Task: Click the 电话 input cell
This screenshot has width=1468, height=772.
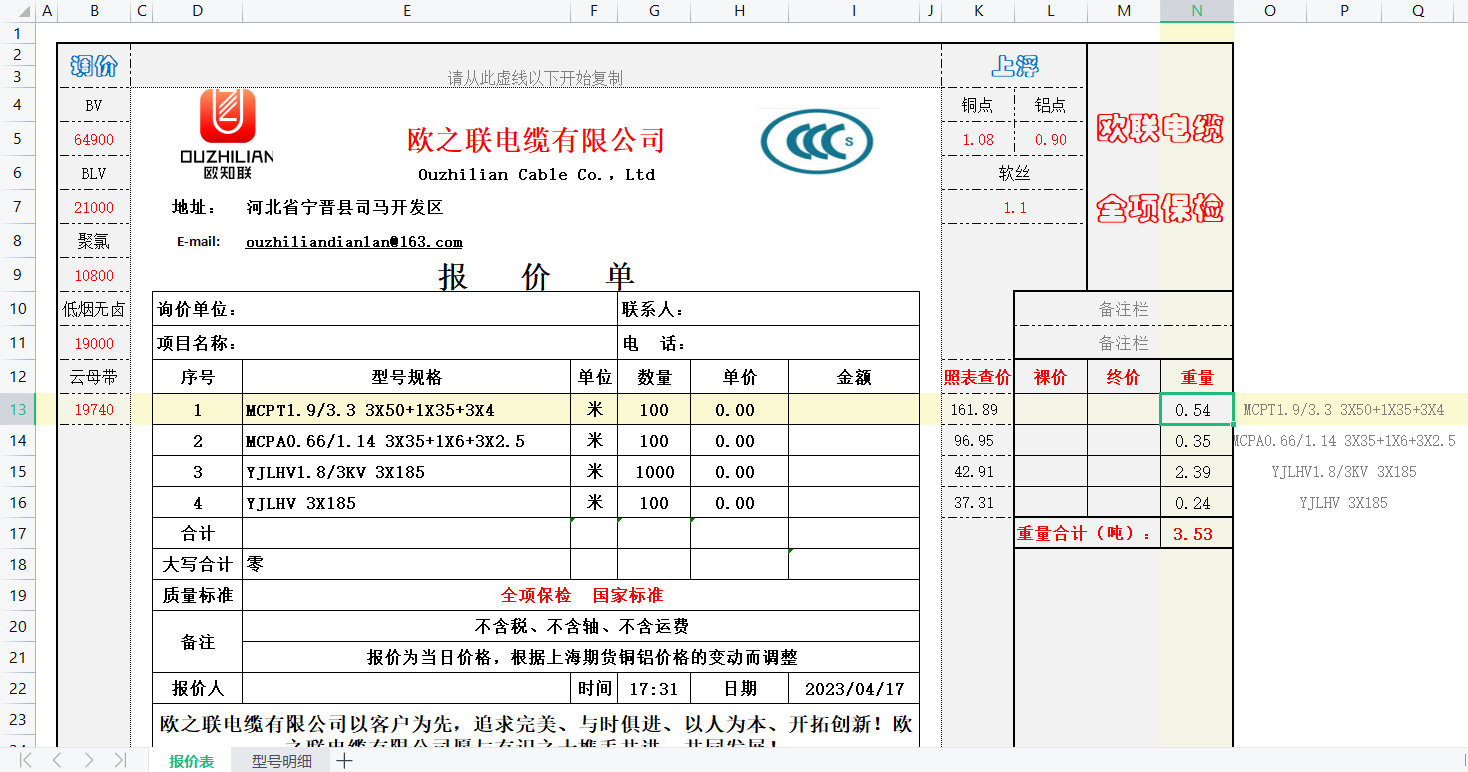Action: 768,343
